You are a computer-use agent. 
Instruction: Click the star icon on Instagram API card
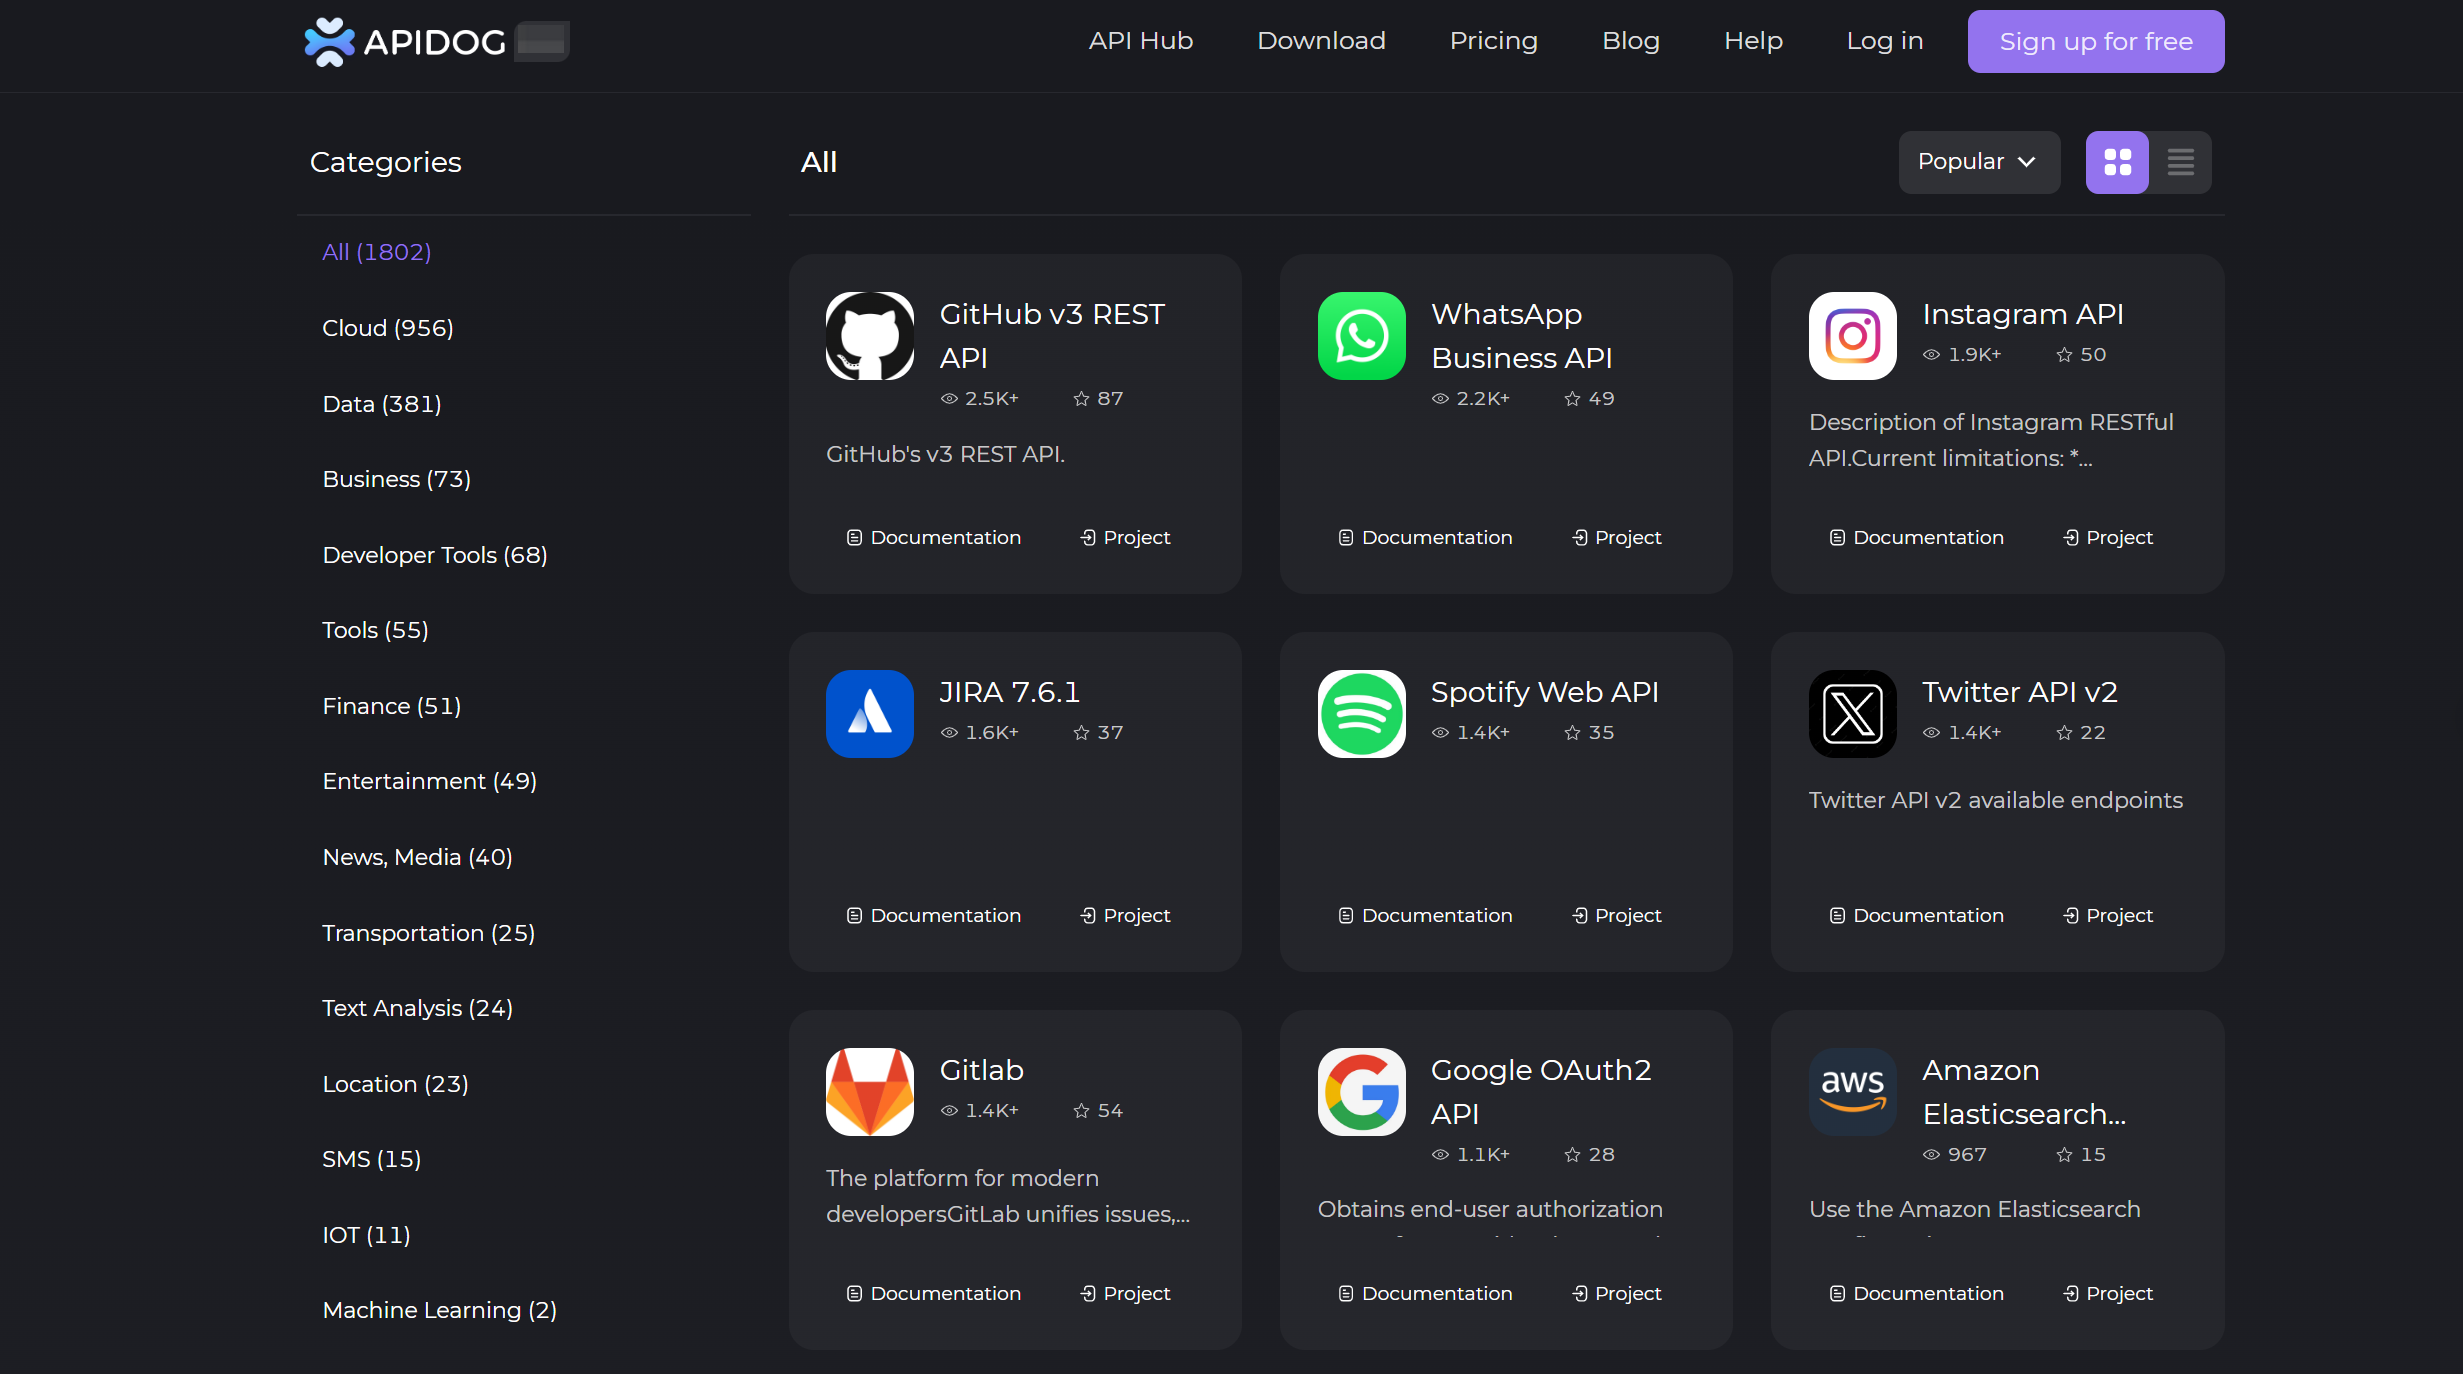pyautogui.click(x=2064, y=355)
